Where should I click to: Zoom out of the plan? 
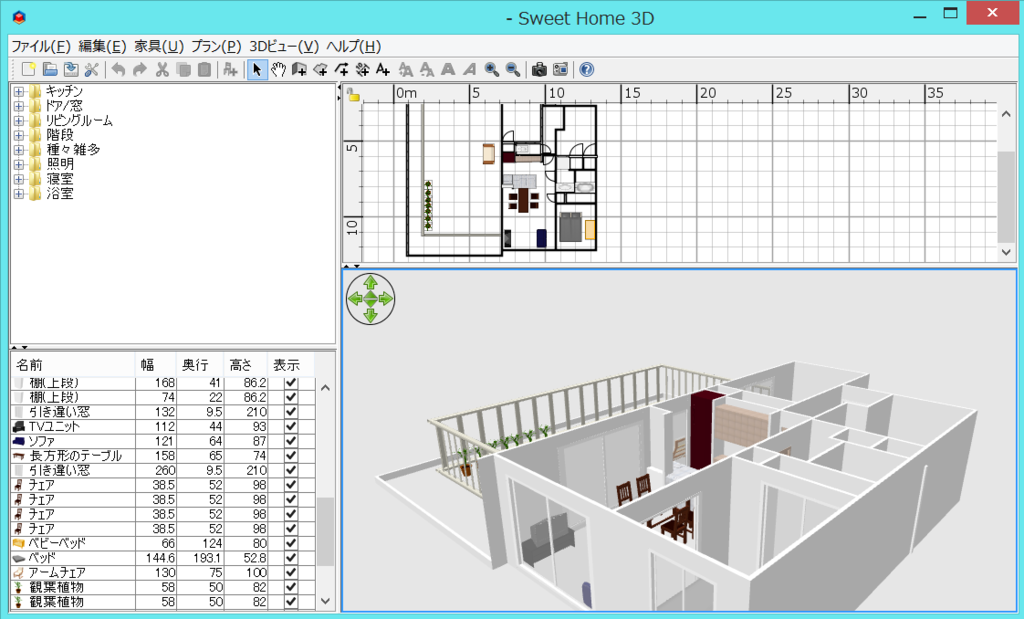click(x=513, y=69)
